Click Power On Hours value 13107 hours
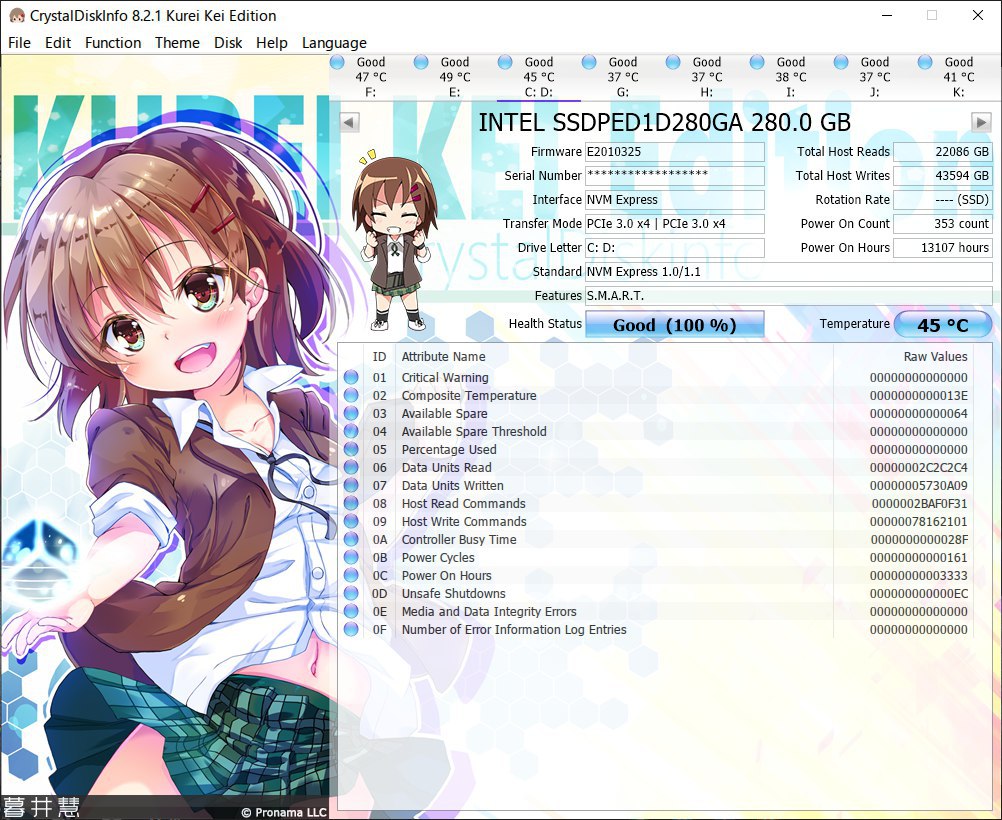Screen dimensions: 1002x820 [943, 247]
